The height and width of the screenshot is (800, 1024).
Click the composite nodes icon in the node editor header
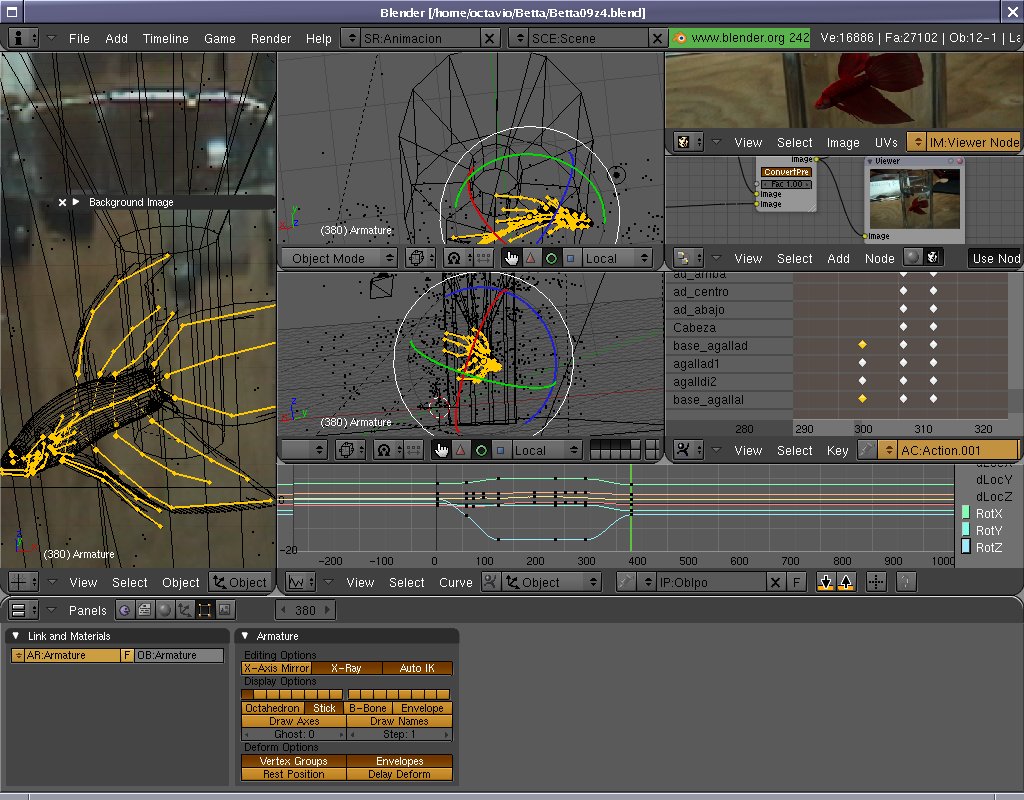tap(932, 258)
